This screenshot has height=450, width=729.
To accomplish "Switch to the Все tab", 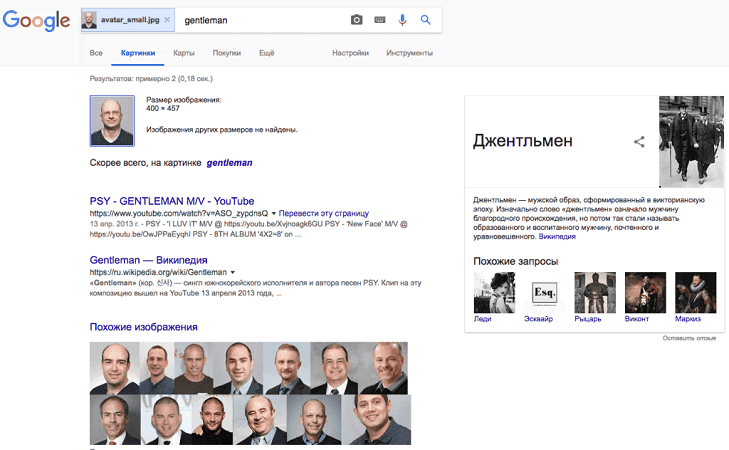I will click(96, 53).
